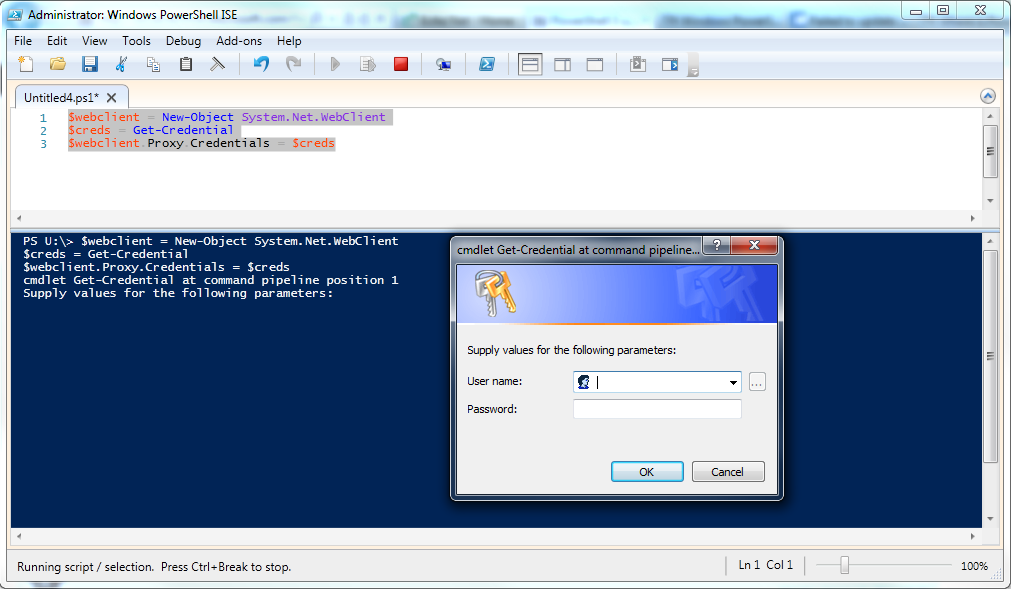The width and height of the screenshot is (1011, 589).
Task: Open the Debug menu
Action: point(183,41)
